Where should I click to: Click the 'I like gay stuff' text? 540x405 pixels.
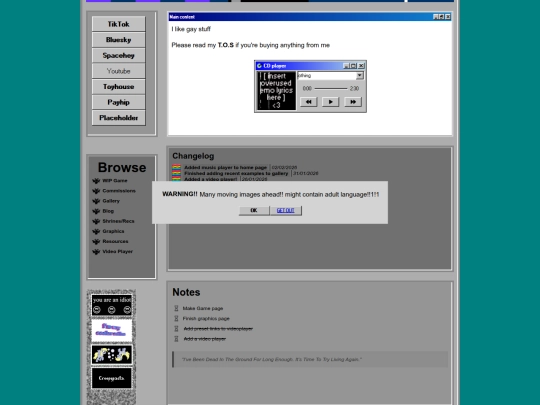[x=191, y=29]
